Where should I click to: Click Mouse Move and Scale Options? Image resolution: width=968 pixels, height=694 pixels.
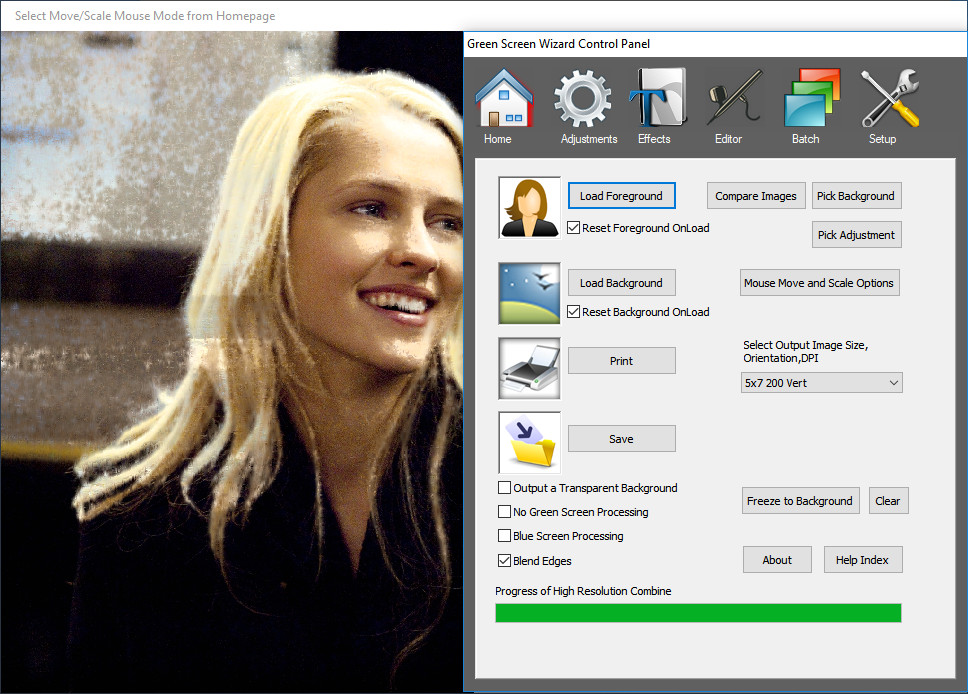(x=819, y=283)
